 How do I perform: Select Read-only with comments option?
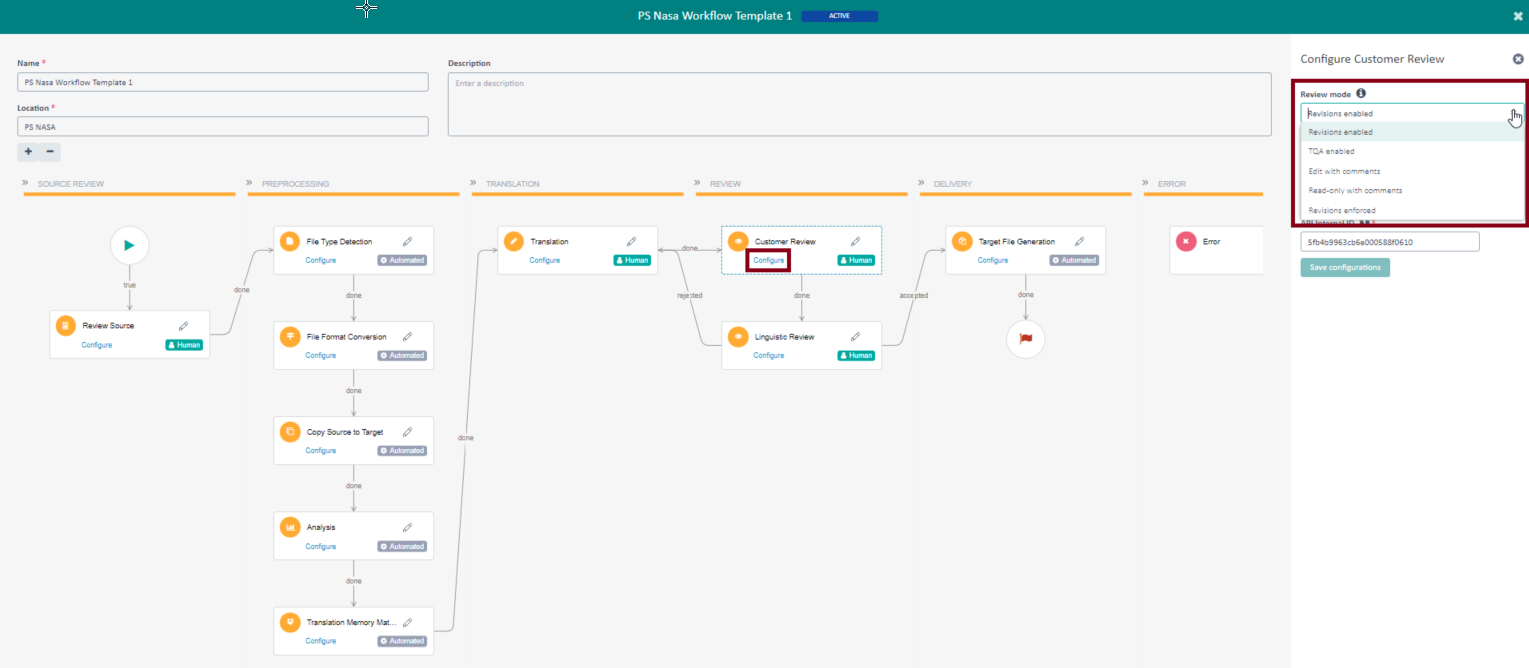1412,190
